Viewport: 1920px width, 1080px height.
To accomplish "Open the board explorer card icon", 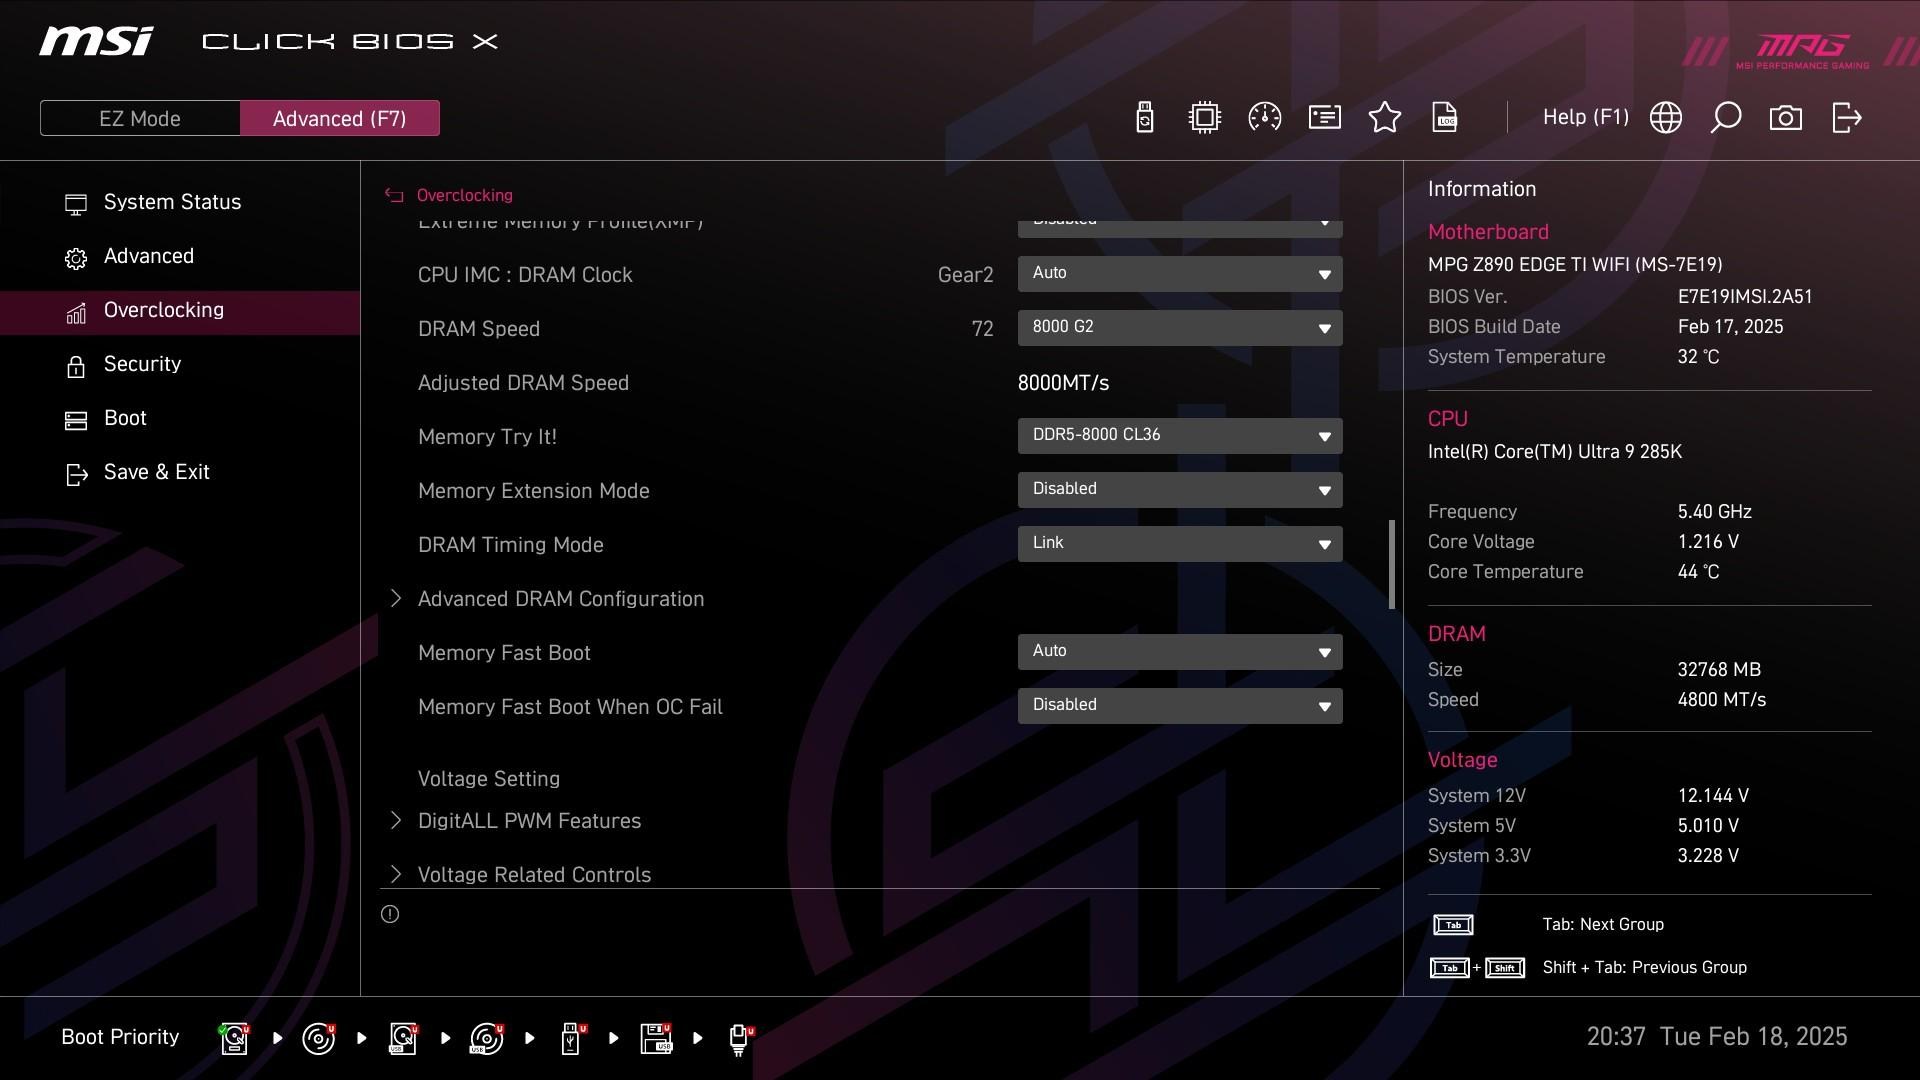I will coord(1325,118).
